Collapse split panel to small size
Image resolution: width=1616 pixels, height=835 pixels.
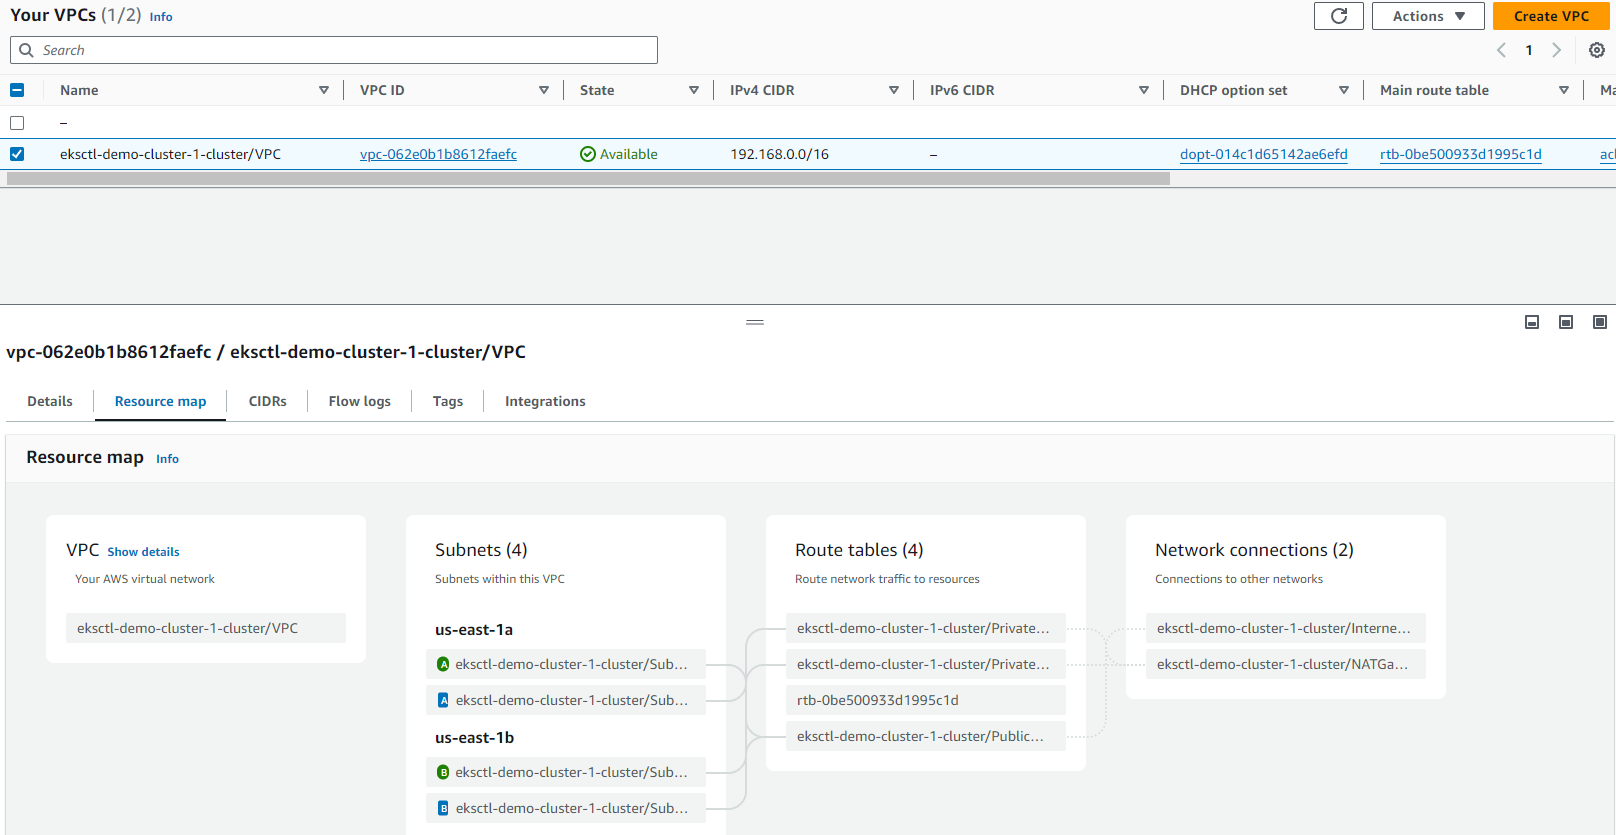tap(1532, 322)
